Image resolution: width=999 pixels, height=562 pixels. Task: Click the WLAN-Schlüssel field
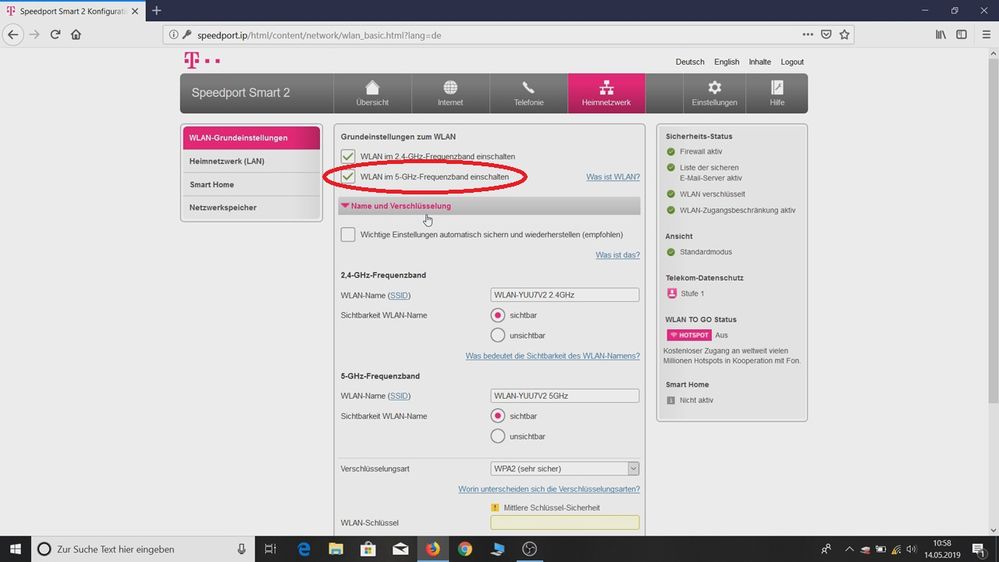point(564,522)
